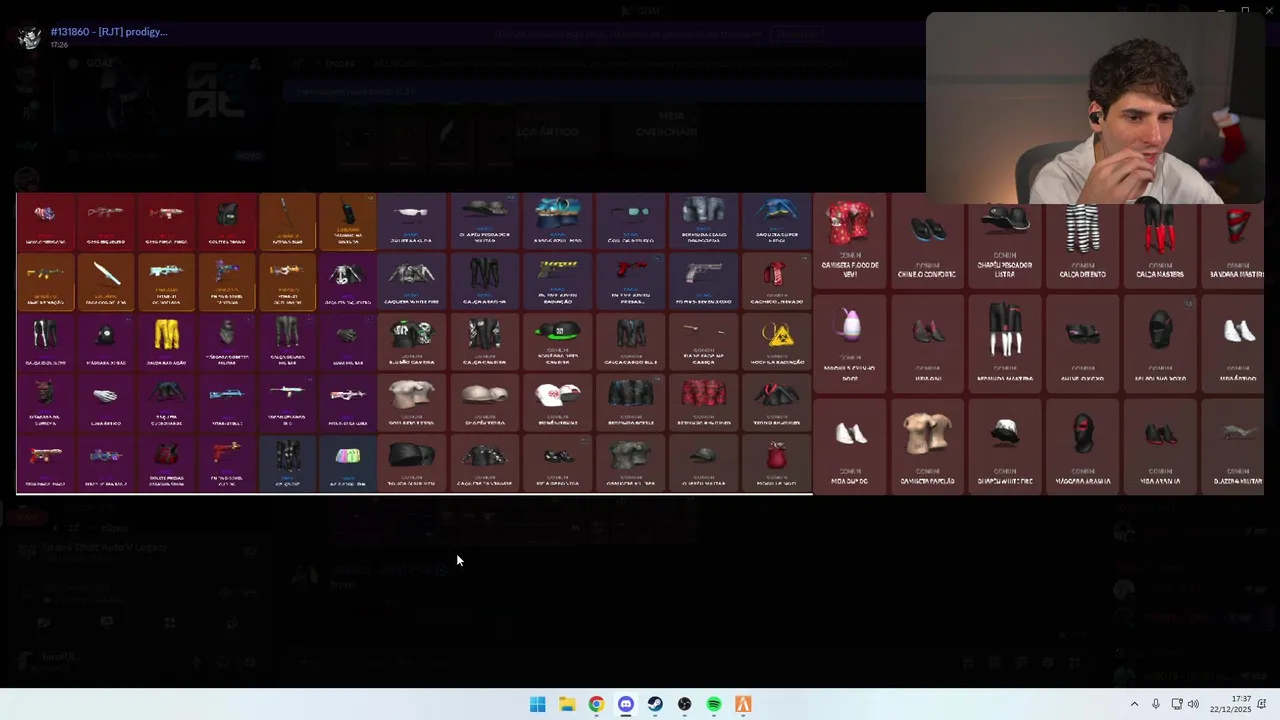Select the black vest Colete item

tap(227, 221)
